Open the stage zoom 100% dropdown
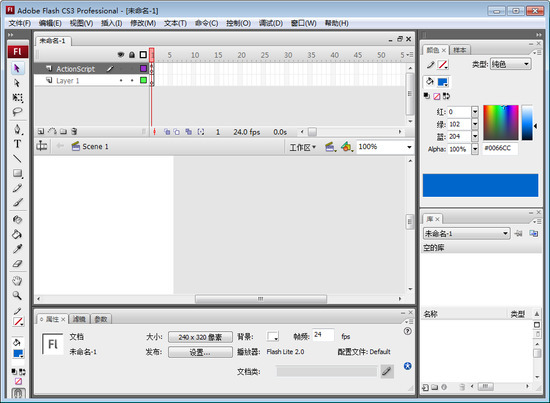The width and height of the screenshot is (550, 403). pyautogui.click(x=409, y=147)
